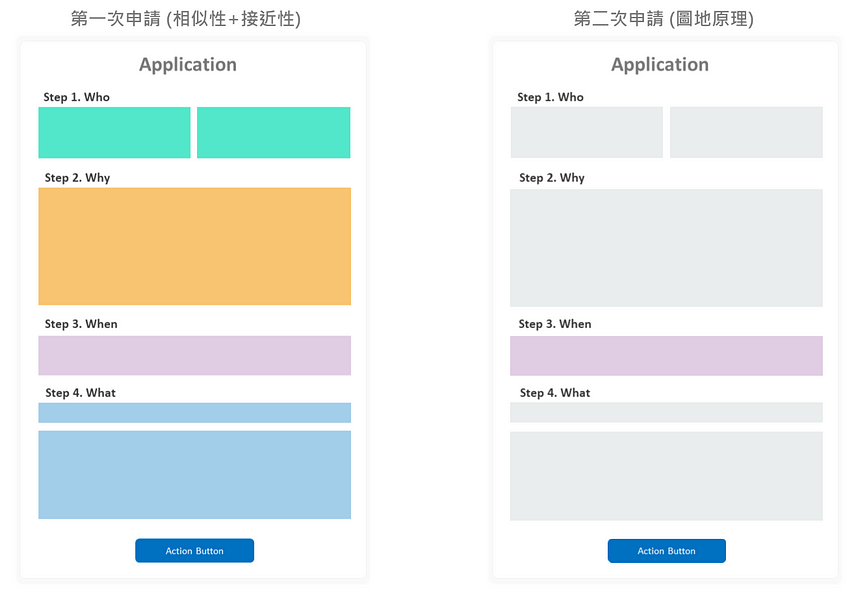Click 'Step 1. Who' label in left mockup
Screen dimensions: 854x600
click(77, 97)
